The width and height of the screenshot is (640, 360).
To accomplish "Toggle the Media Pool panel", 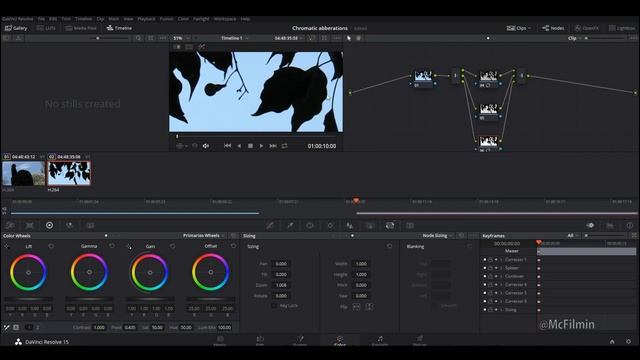I will click(x=81, y=28).
